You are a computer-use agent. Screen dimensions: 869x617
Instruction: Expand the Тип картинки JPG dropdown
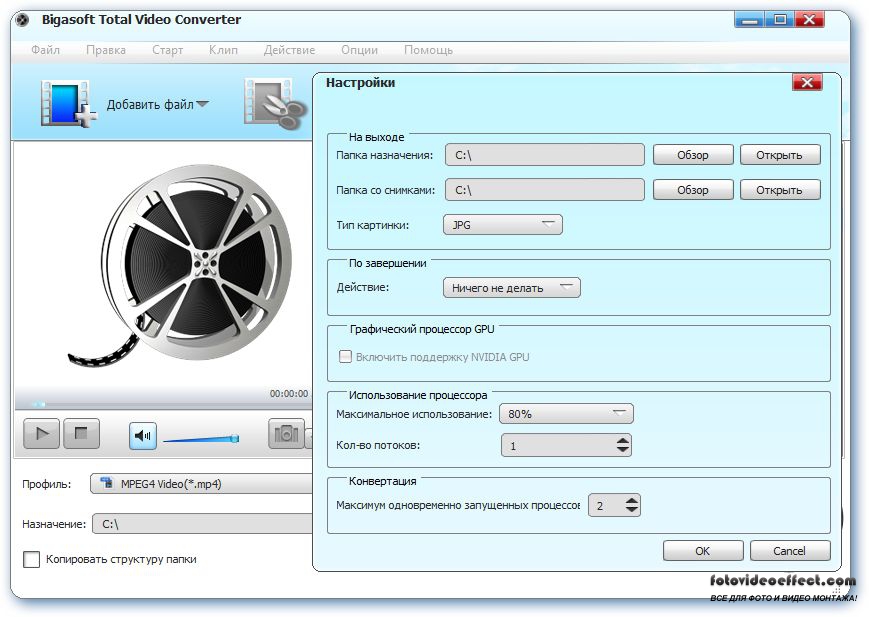coord(503,225)
